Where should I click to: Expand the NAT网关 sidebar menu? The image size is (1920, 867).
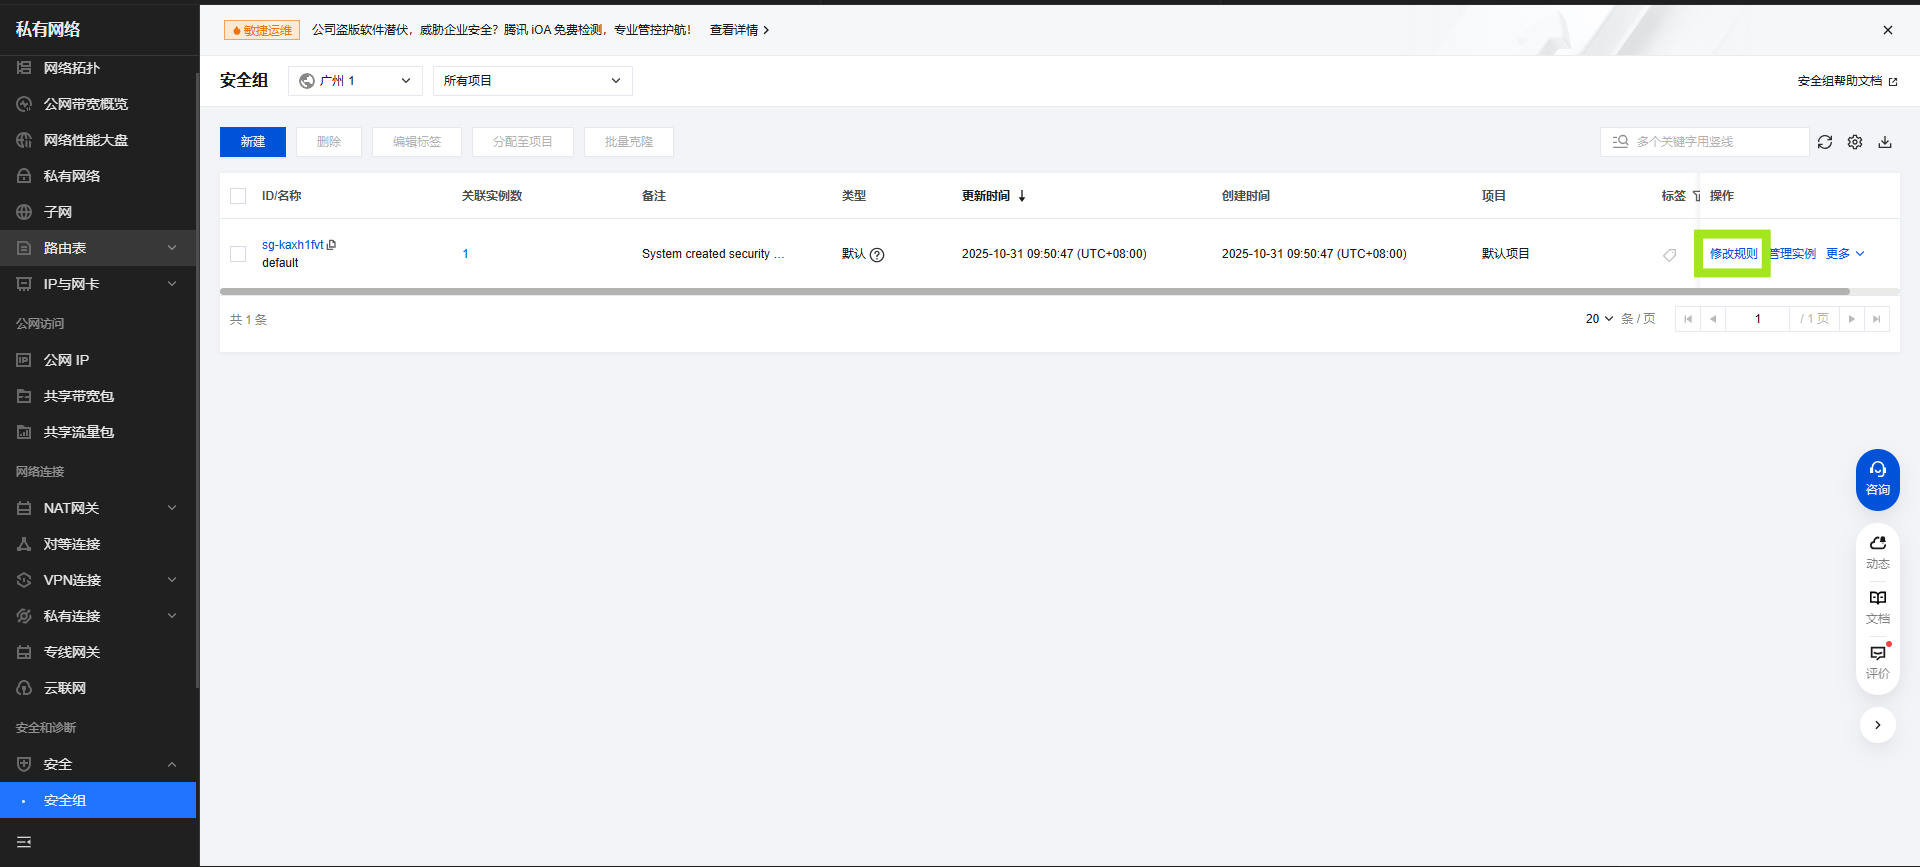tap(98, 508)
